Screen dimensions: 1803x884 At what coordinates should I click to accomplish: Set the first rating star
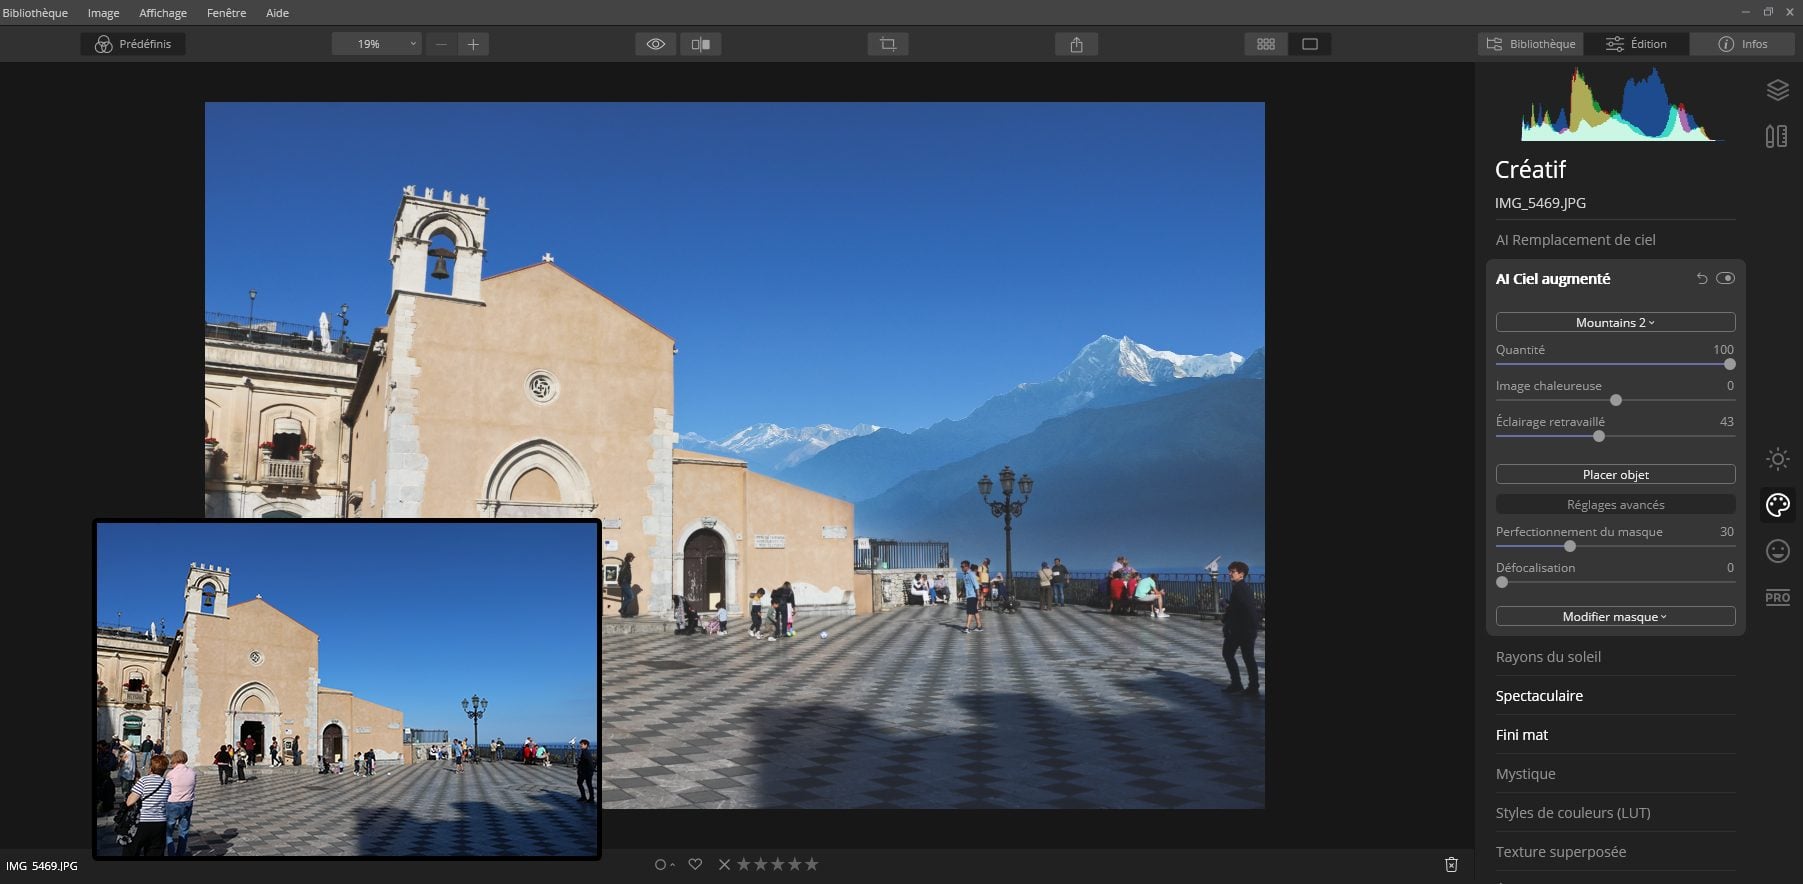pyautogui.click(x=743, y=864)
